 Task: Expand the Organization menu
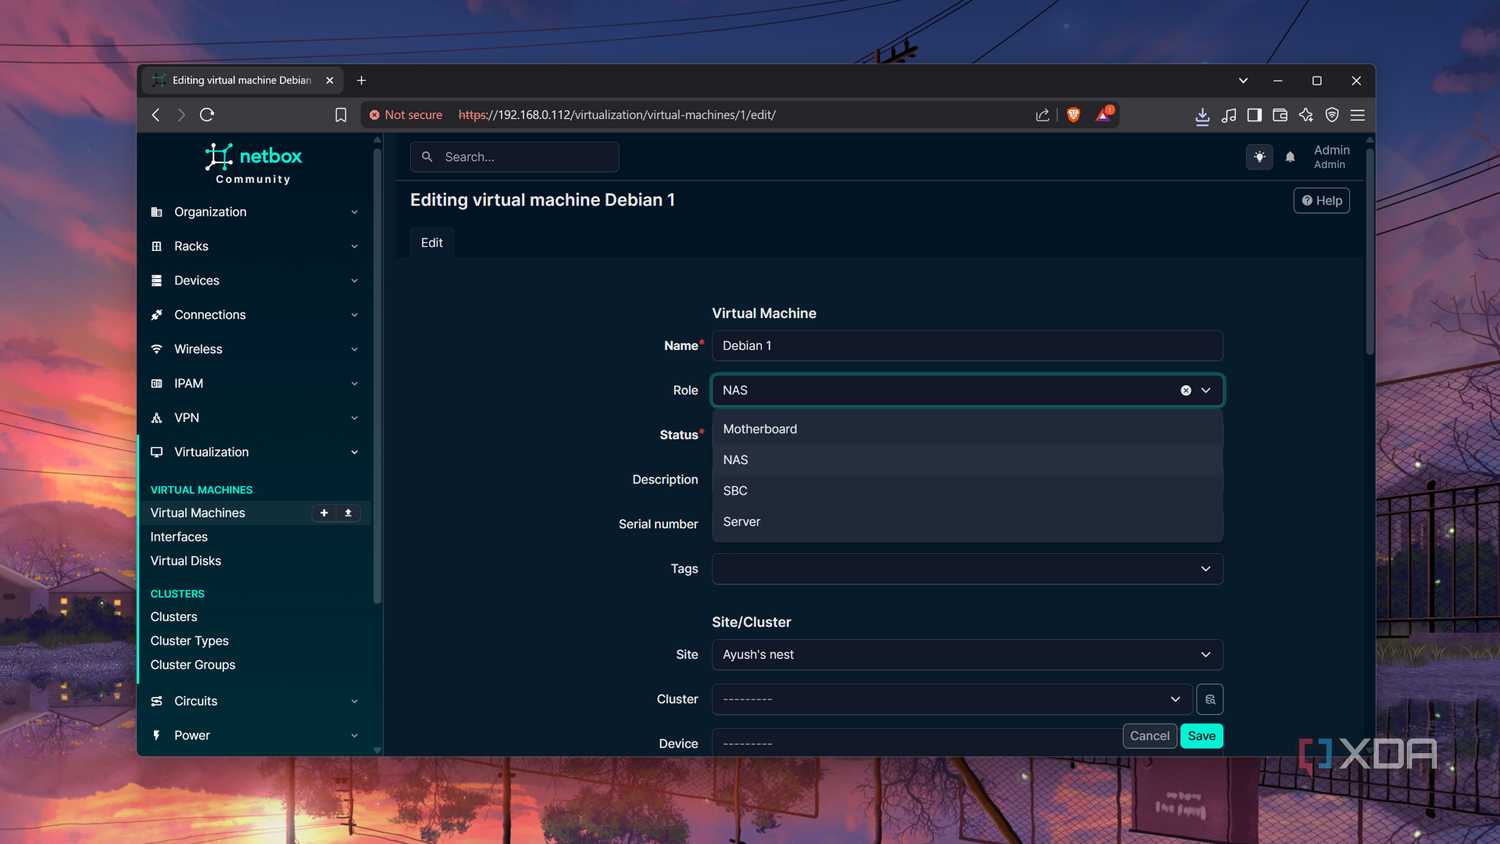point(255,212)
